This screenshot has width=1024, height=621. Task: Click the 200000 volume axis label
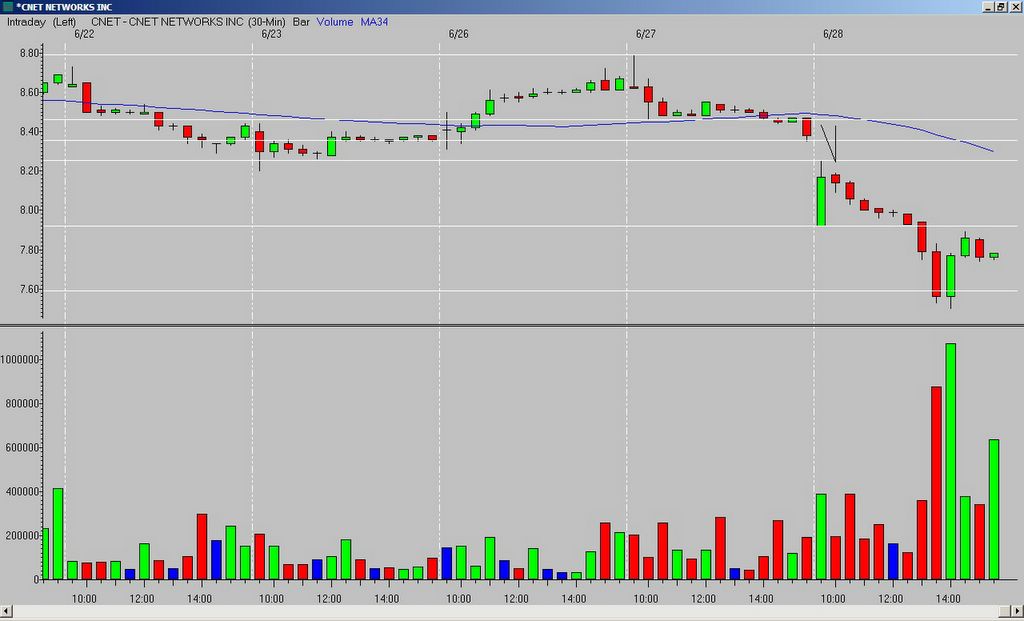pyautogui.click(x=23, y=536)
